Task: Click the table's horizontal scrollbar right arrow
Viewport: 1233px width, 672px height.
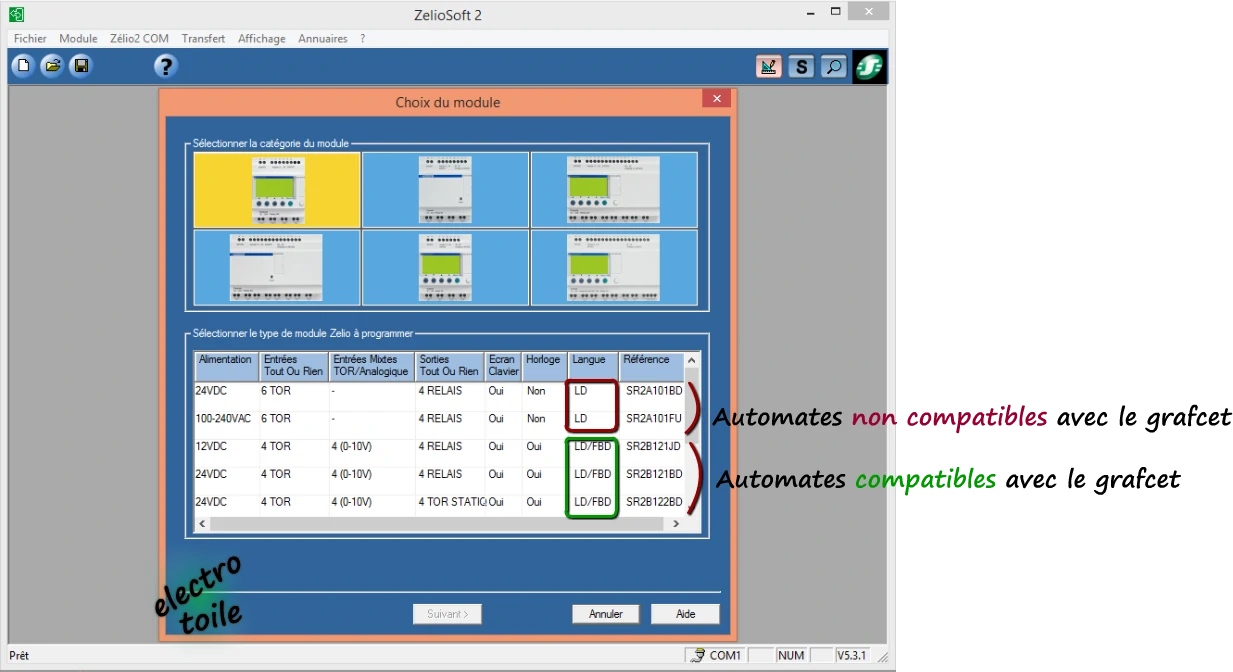Action: click(676, 523)
